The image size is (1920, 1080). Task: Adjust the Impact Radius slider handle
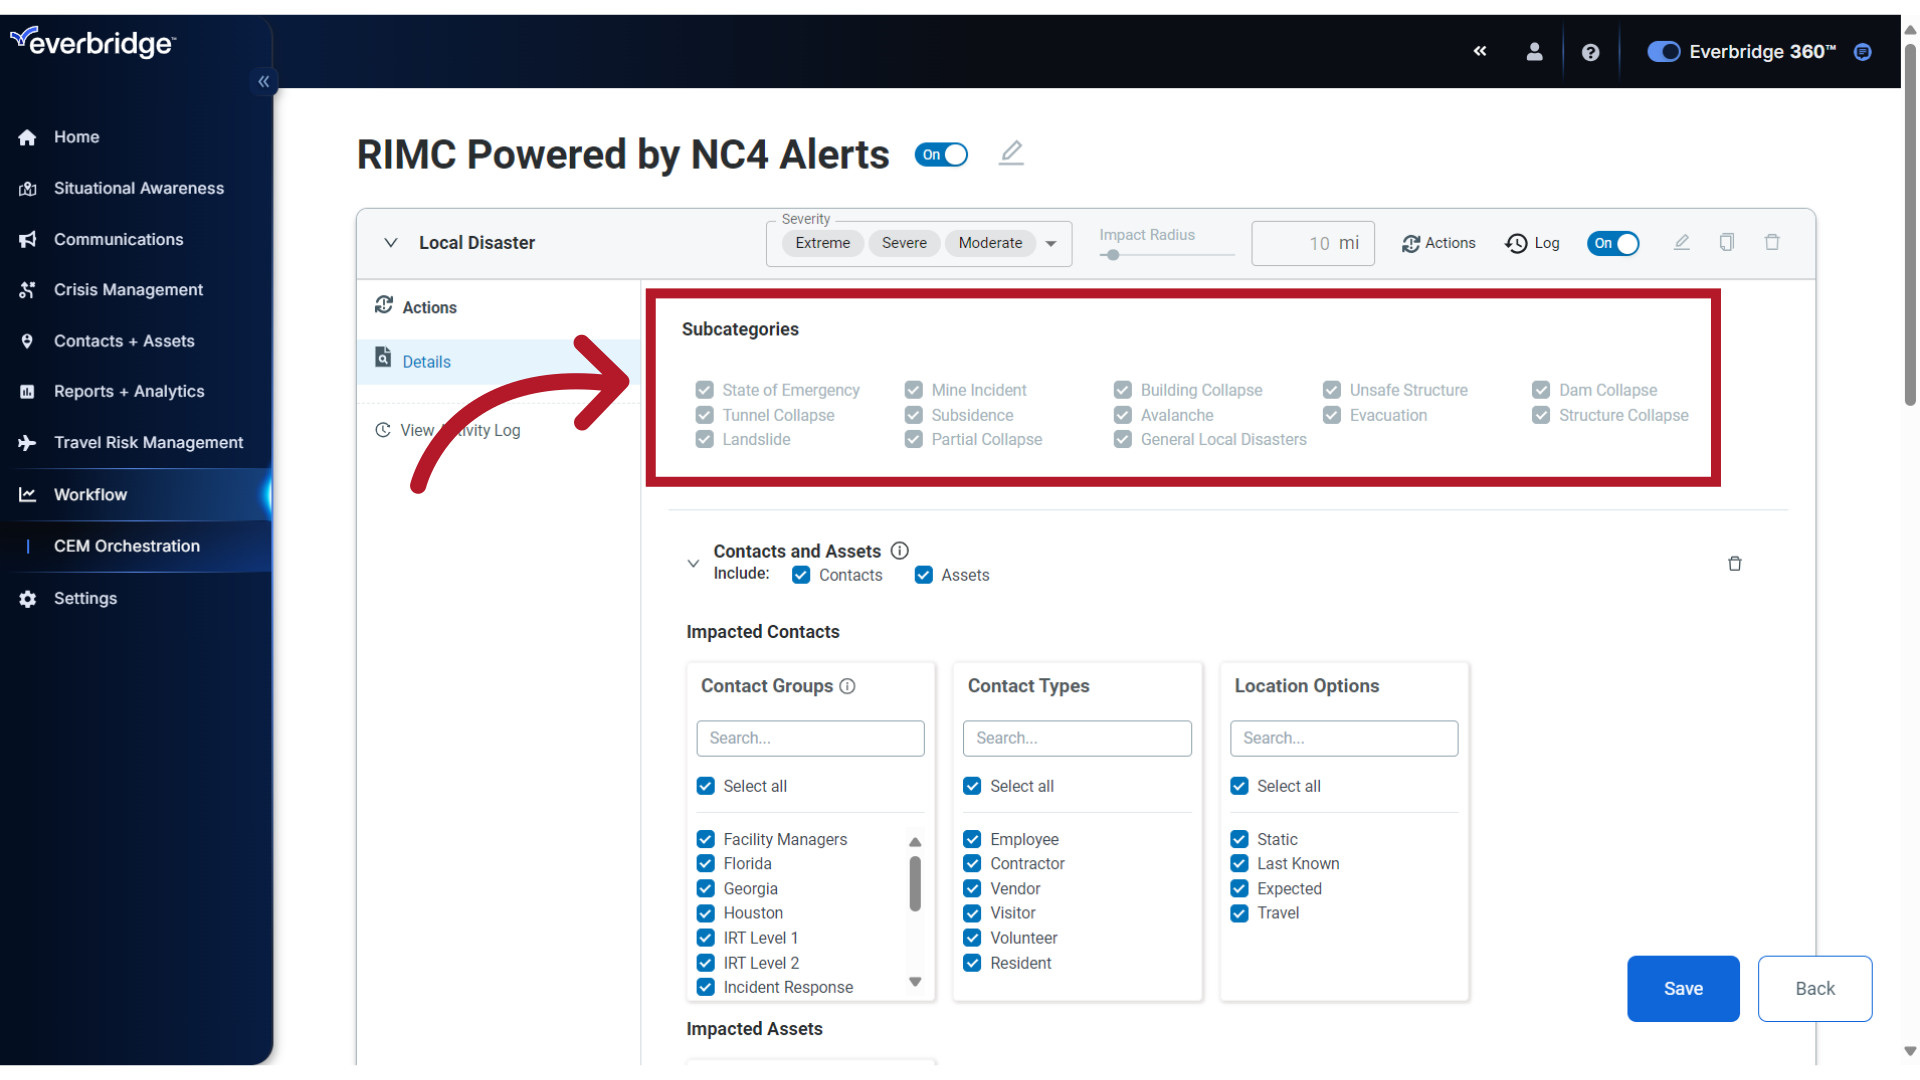pyautogui.click(x=1113, y=255)
